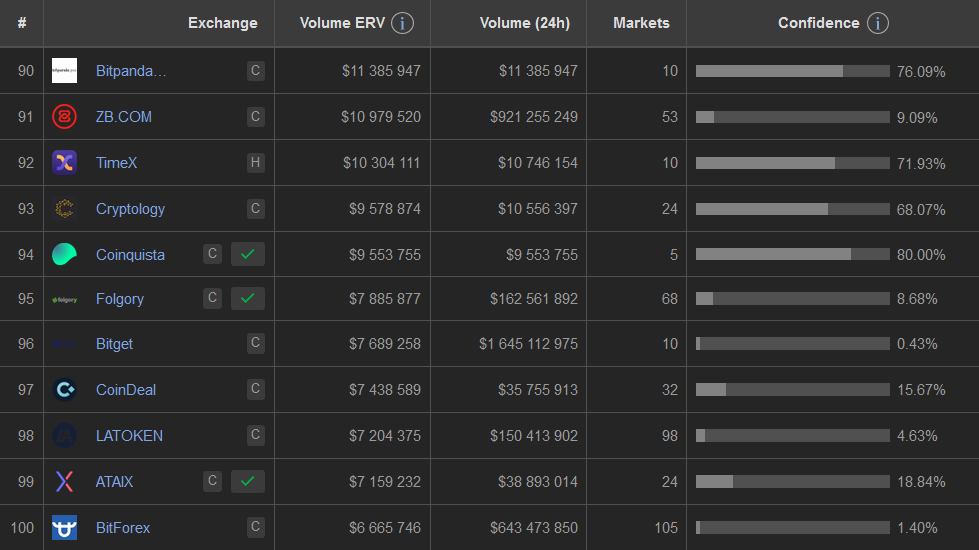
Task: Click the Cryptology logo icon
Action: 64,209
